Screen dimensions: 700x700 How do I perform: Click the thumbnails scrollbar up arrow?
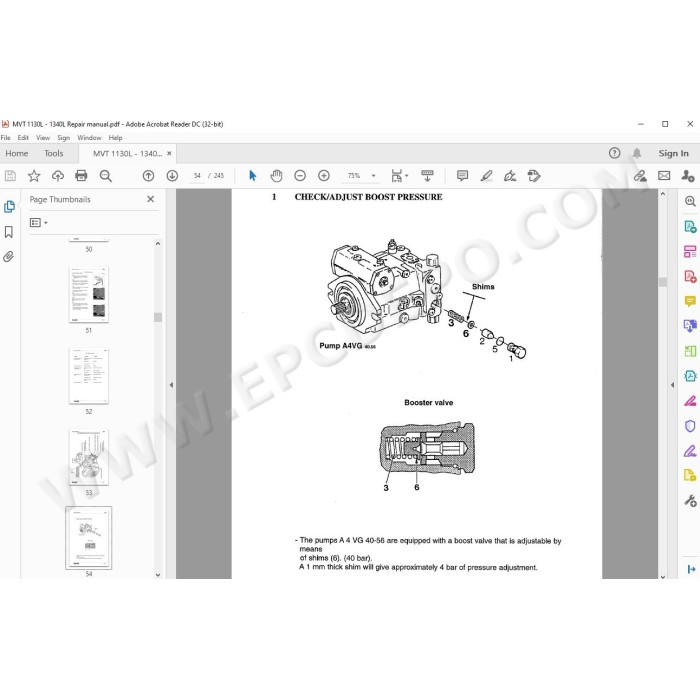point(158,243)
